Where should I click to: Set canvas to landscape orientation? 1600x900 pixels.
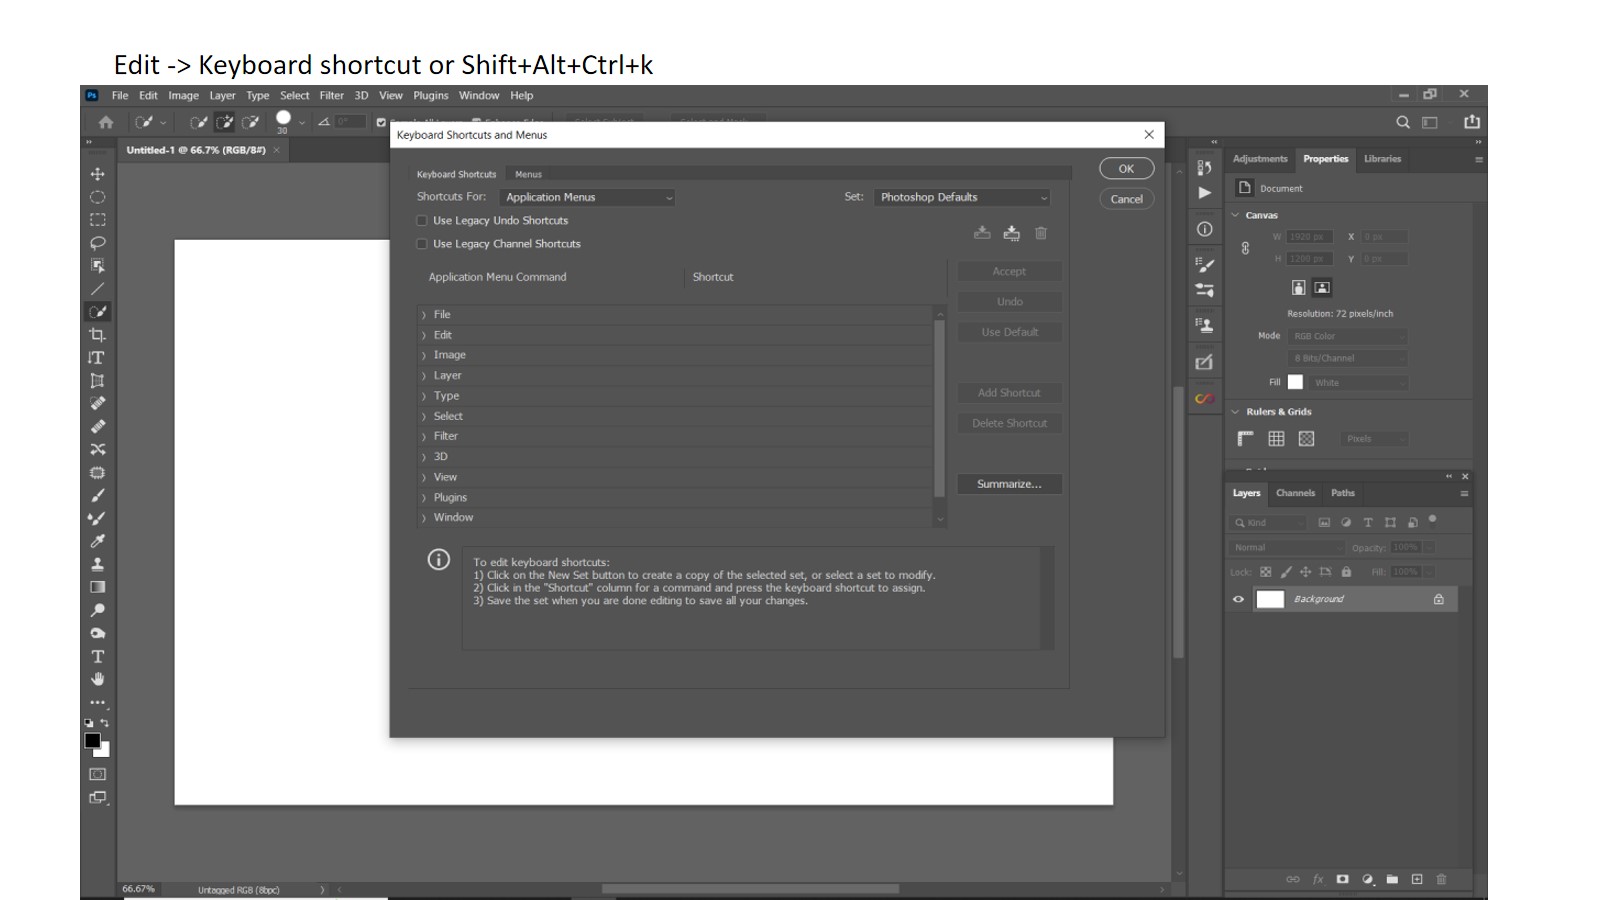coord(1322,288)
